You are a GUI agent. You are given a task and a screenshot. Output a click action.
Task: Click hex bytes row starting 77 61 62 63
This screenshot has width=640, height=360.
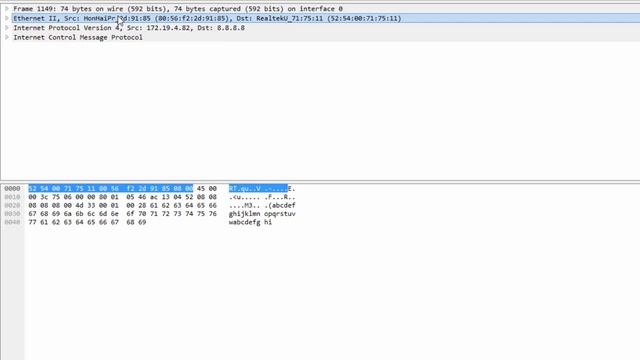pos(87,222)
